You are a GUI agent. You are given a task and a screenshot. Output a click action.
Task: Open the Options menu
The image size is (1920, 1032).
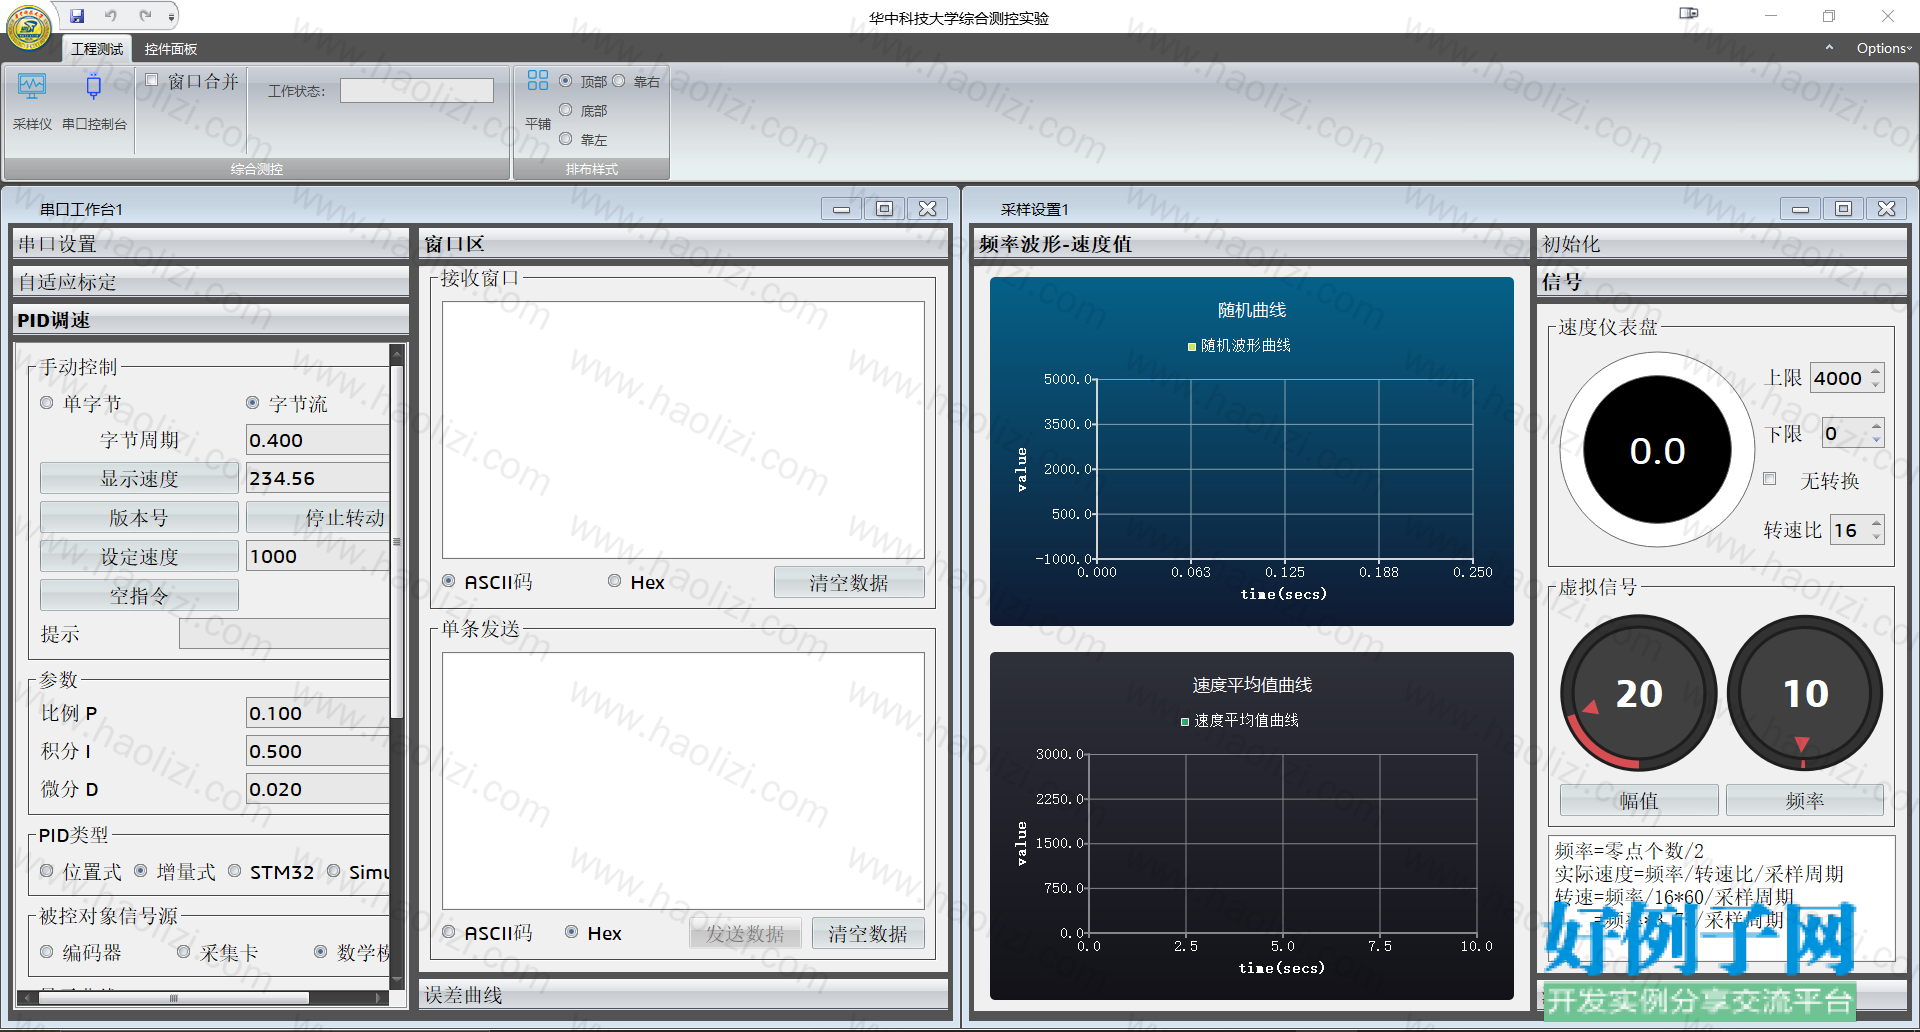coord(1883,48)
